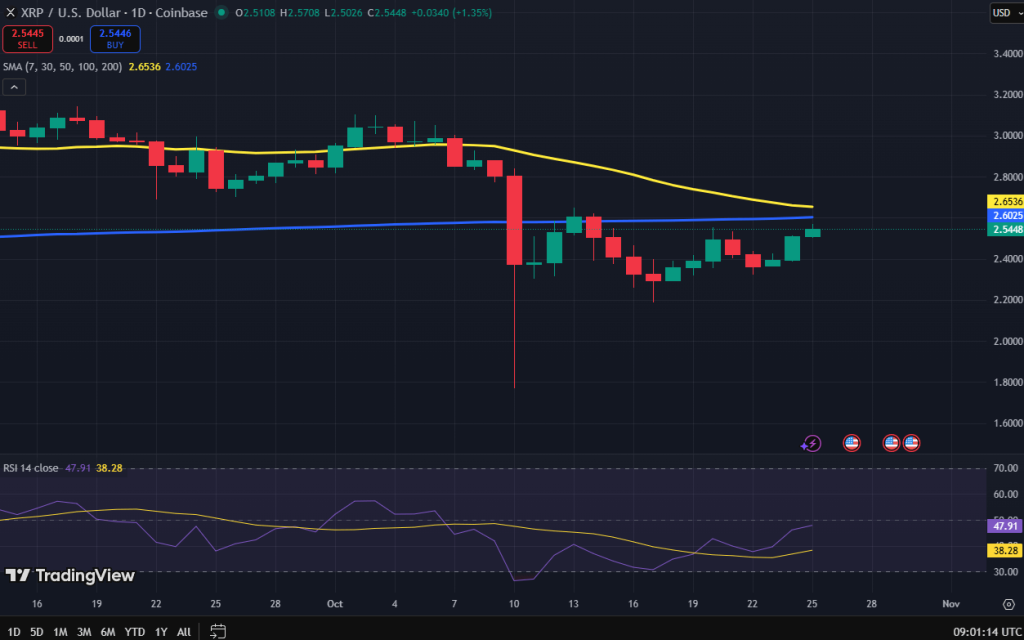Click the yellow 38.28 value in RSI legend
The width and height of the screenshot is (1024, 640).
109,468
